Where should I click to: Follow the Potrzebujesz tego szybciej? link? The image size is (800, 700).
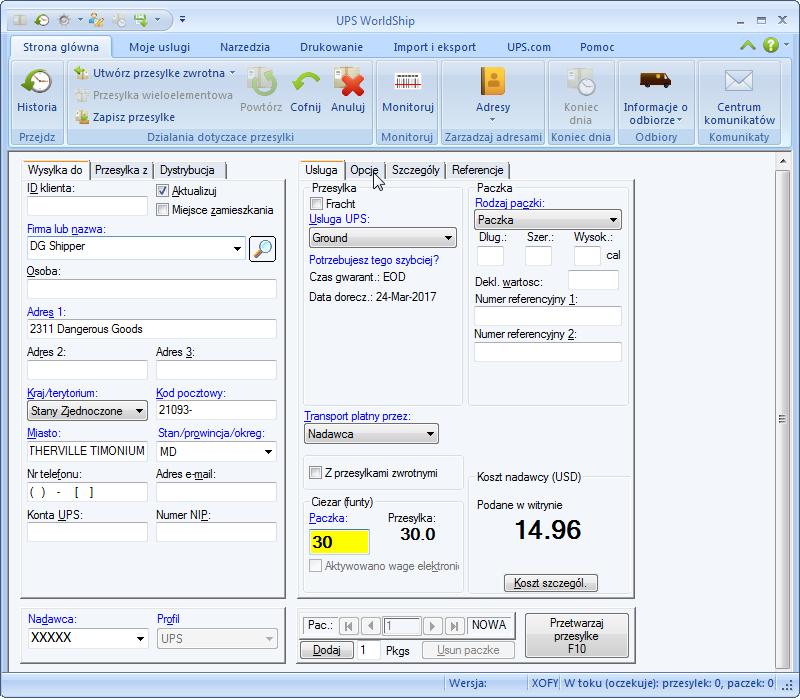(x=374, y=260)
